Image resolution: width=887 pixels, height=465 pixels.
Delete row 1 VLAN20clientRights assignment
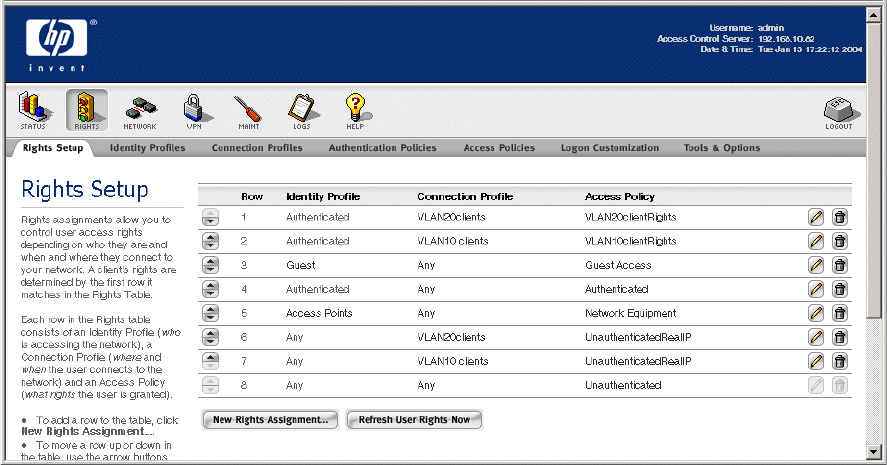click(x=840, y=217)
